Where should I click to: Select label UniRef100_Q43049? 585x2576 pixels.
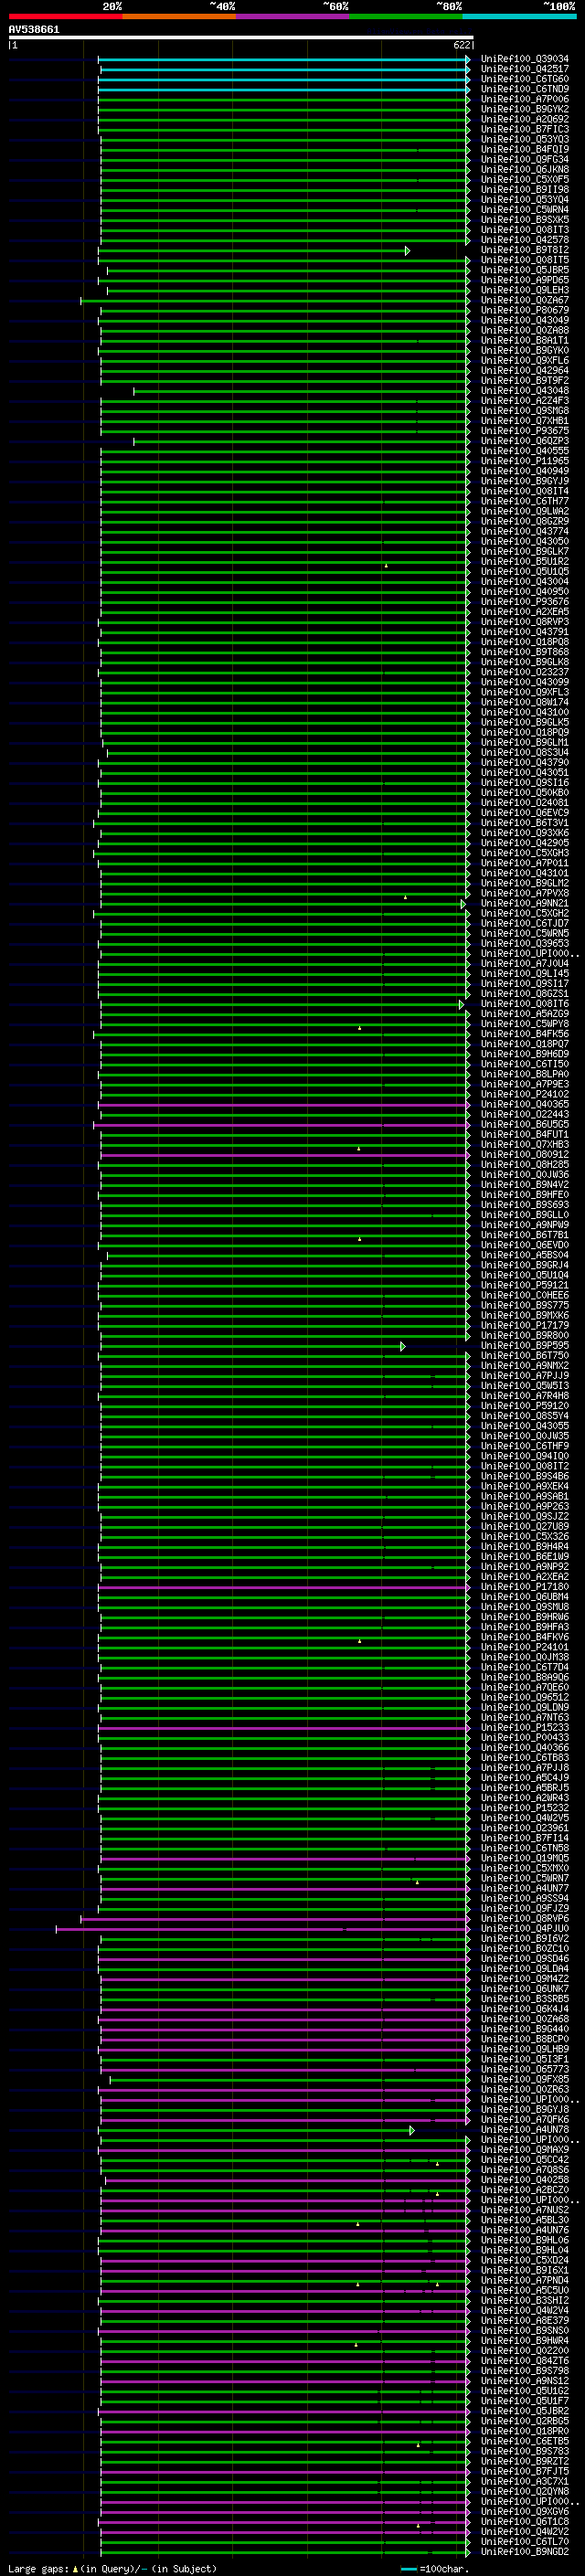525,320
